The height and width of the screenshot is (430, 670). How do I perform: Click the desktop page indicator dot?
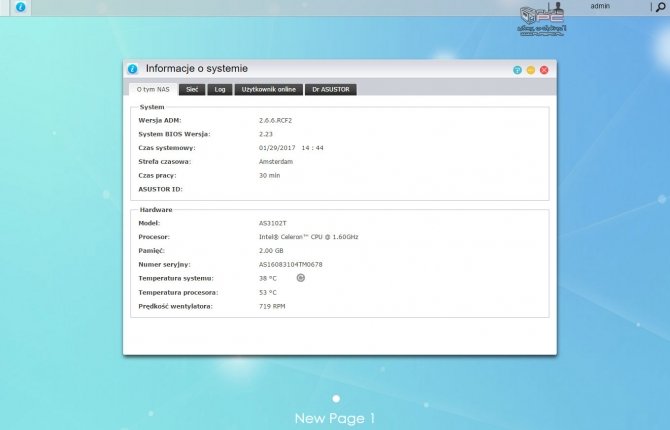coord(336,398)
